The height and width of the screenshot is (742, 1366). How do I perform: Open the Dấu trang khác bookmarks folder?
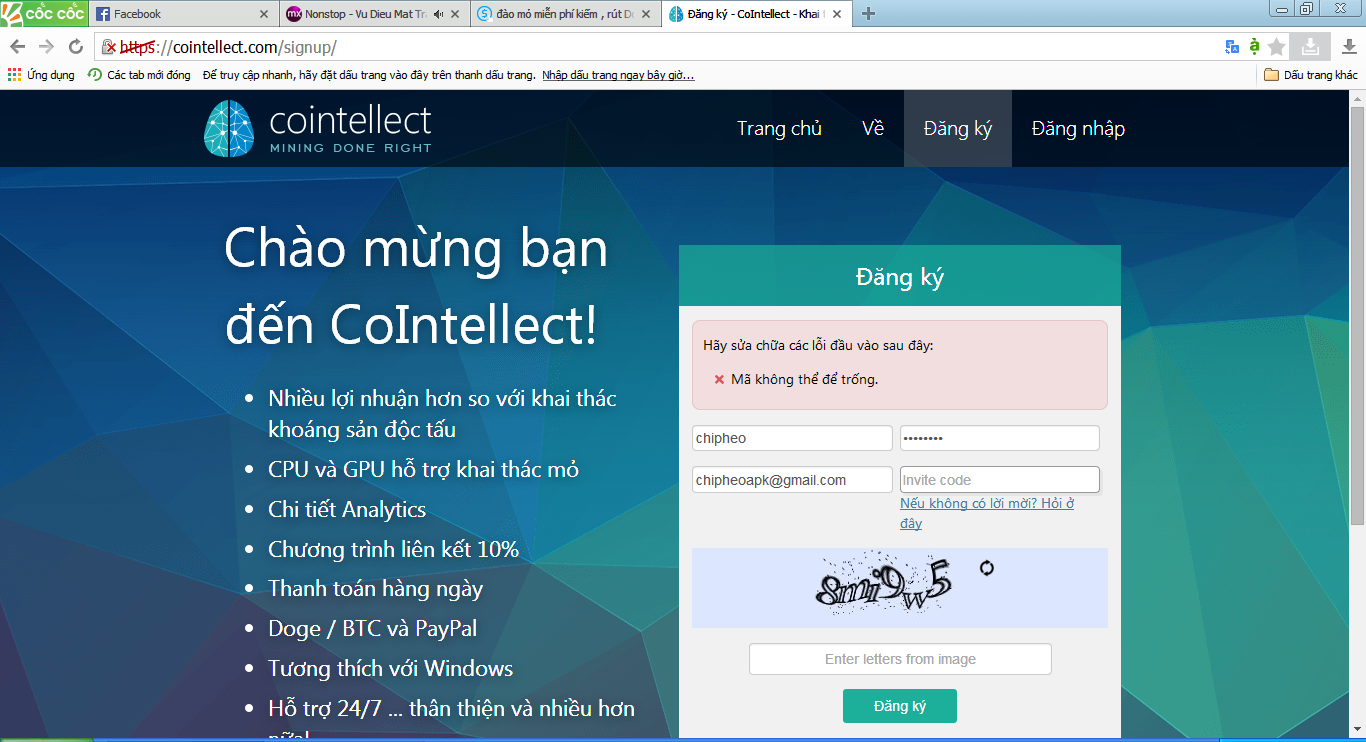(1311, 75)
